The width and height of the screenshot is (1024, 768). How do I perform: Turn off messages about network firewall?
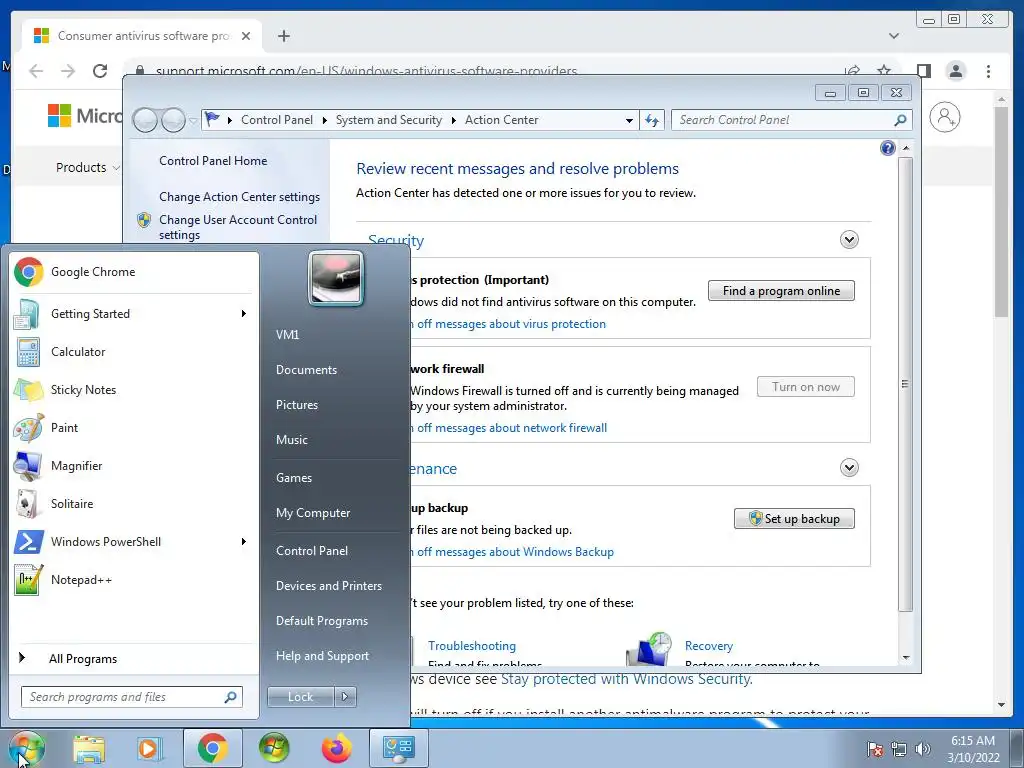click(x=509, y=428)
